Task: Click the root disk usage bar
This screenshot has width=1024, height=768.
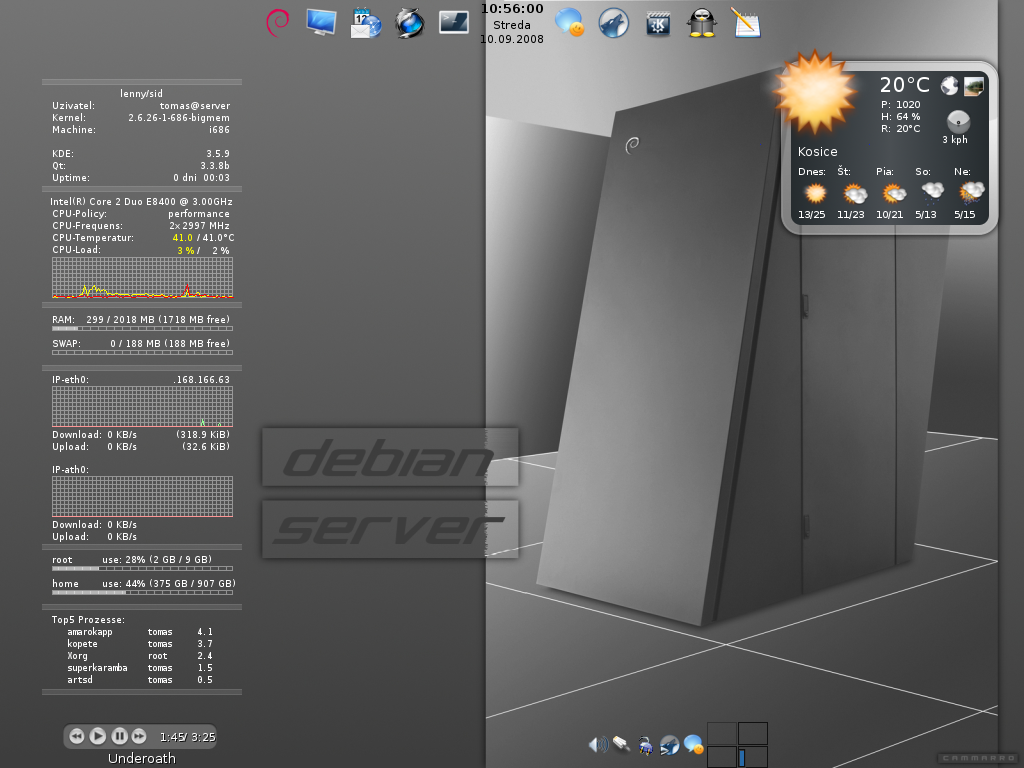Action: pos(142,569)
